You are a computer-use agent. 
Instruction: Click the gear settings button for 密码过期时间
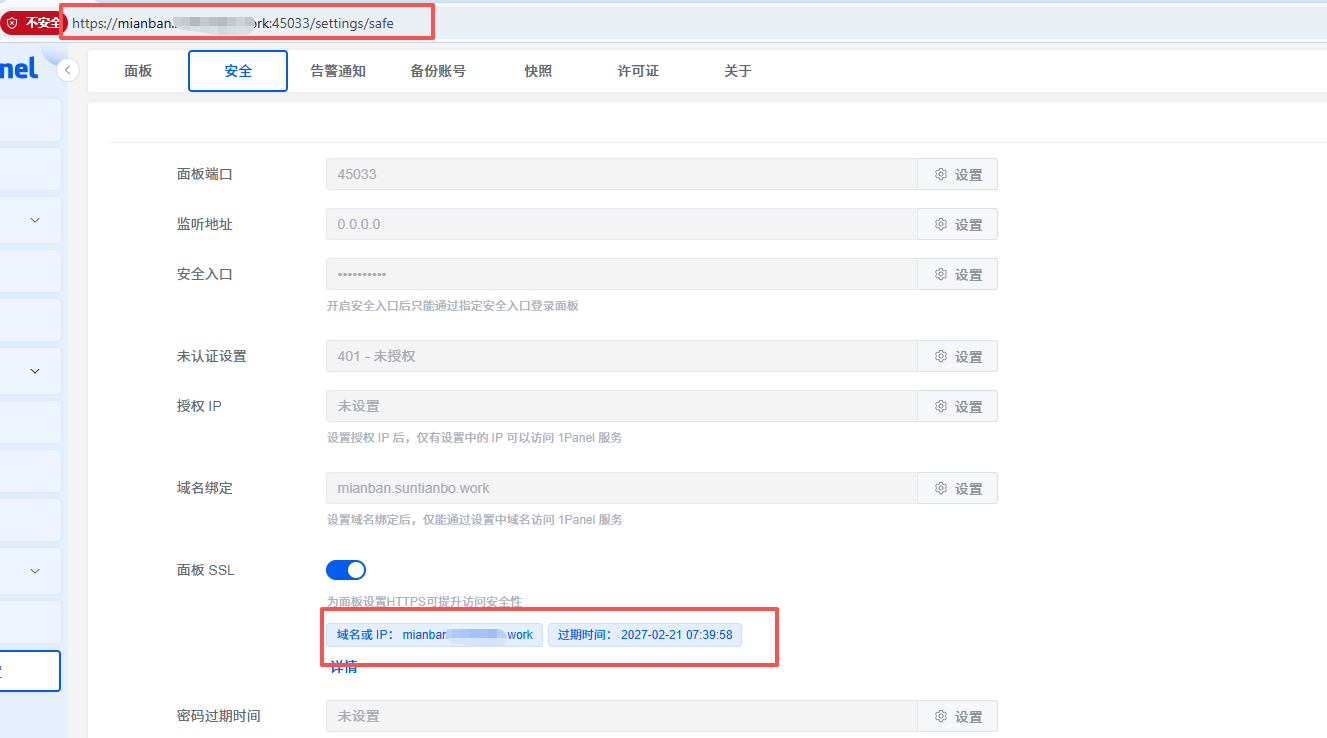[957, 716]
